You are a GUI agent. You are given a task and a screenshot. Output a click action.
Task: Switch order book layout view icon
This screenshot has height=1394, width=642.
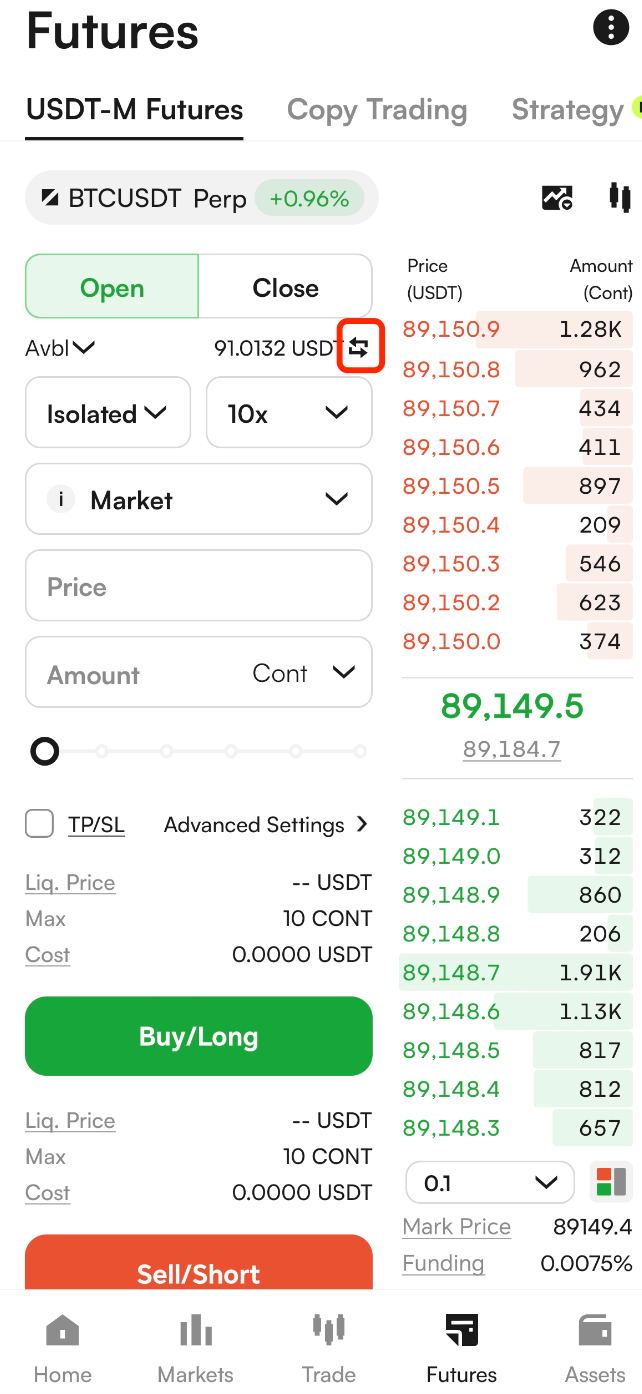[610, 1183]
